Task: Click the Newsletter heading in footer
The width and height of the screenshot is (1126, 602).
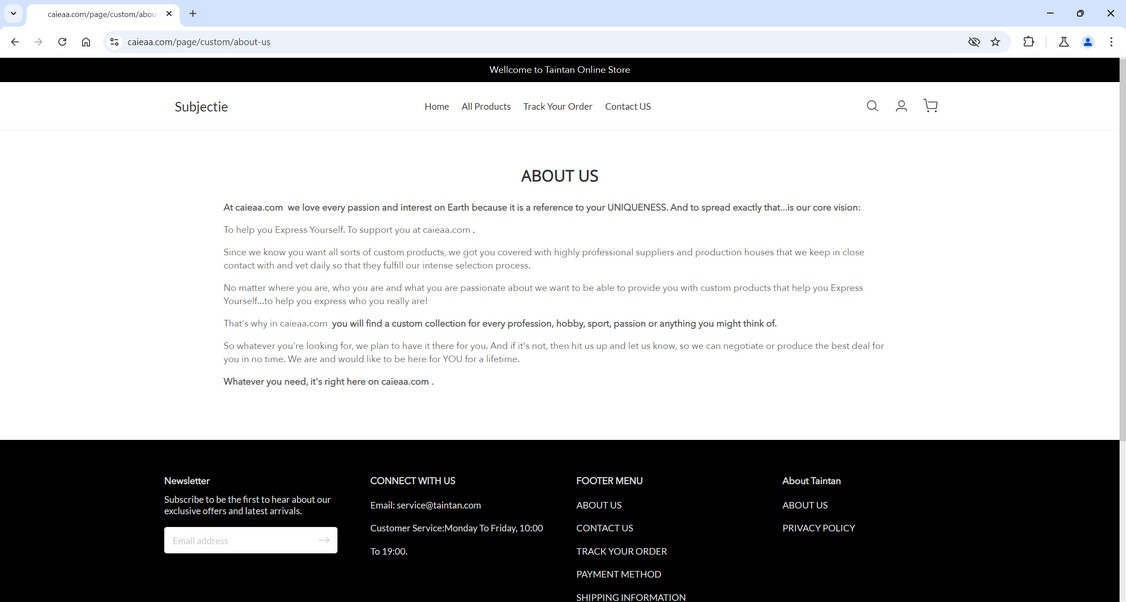Action: (187, 481)
